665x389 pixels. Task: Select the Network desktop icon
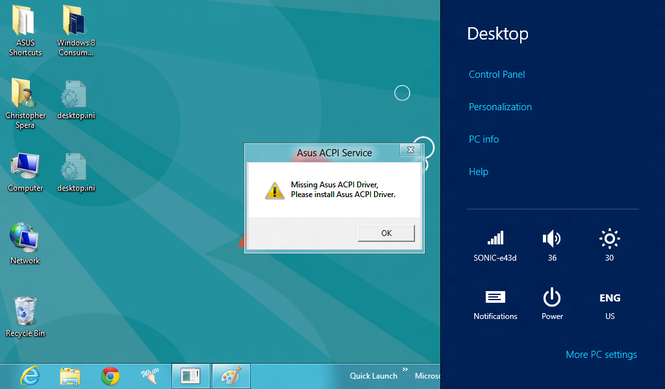[x=25, y=244]
